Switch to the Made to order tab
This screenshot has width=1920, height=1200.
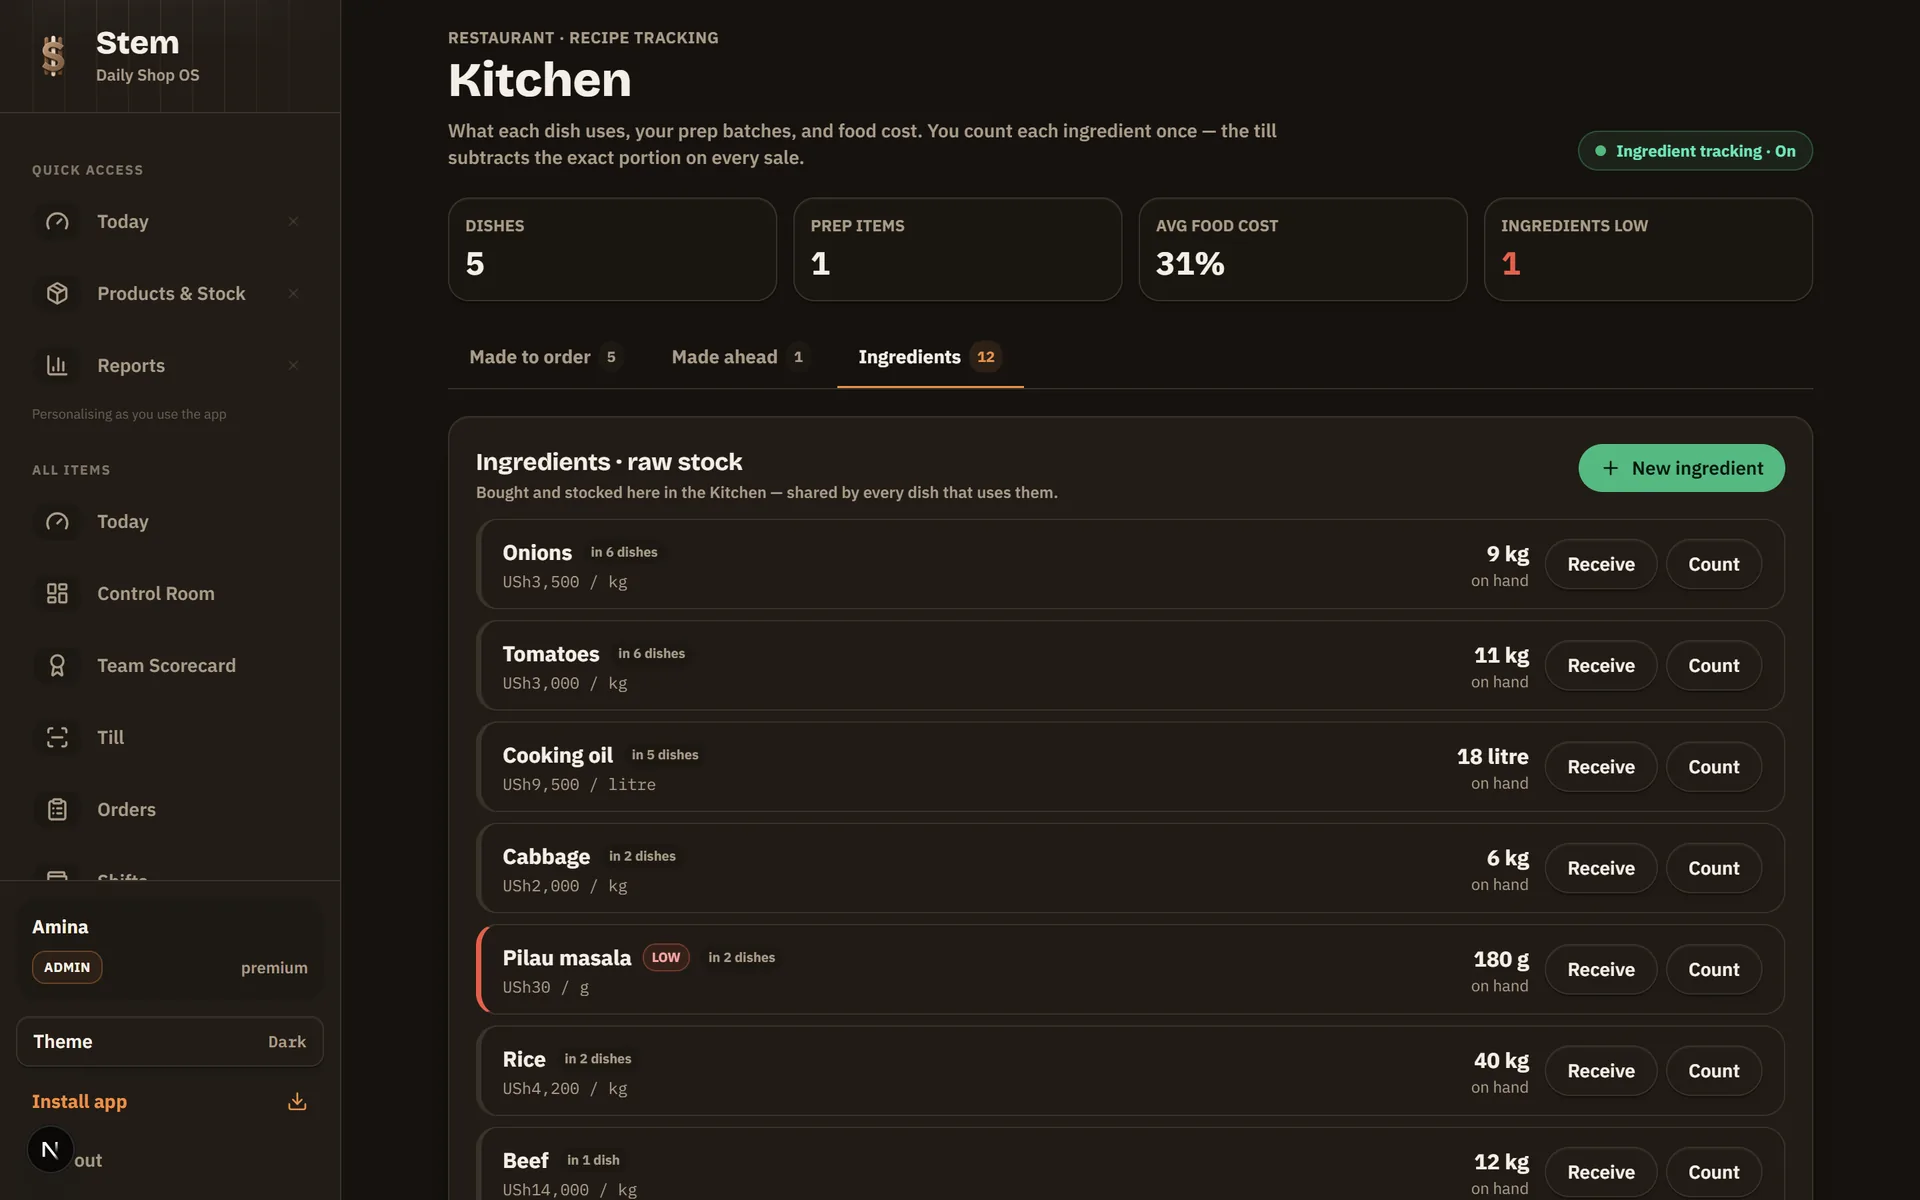pyautogui.click(x=546, y=357)
